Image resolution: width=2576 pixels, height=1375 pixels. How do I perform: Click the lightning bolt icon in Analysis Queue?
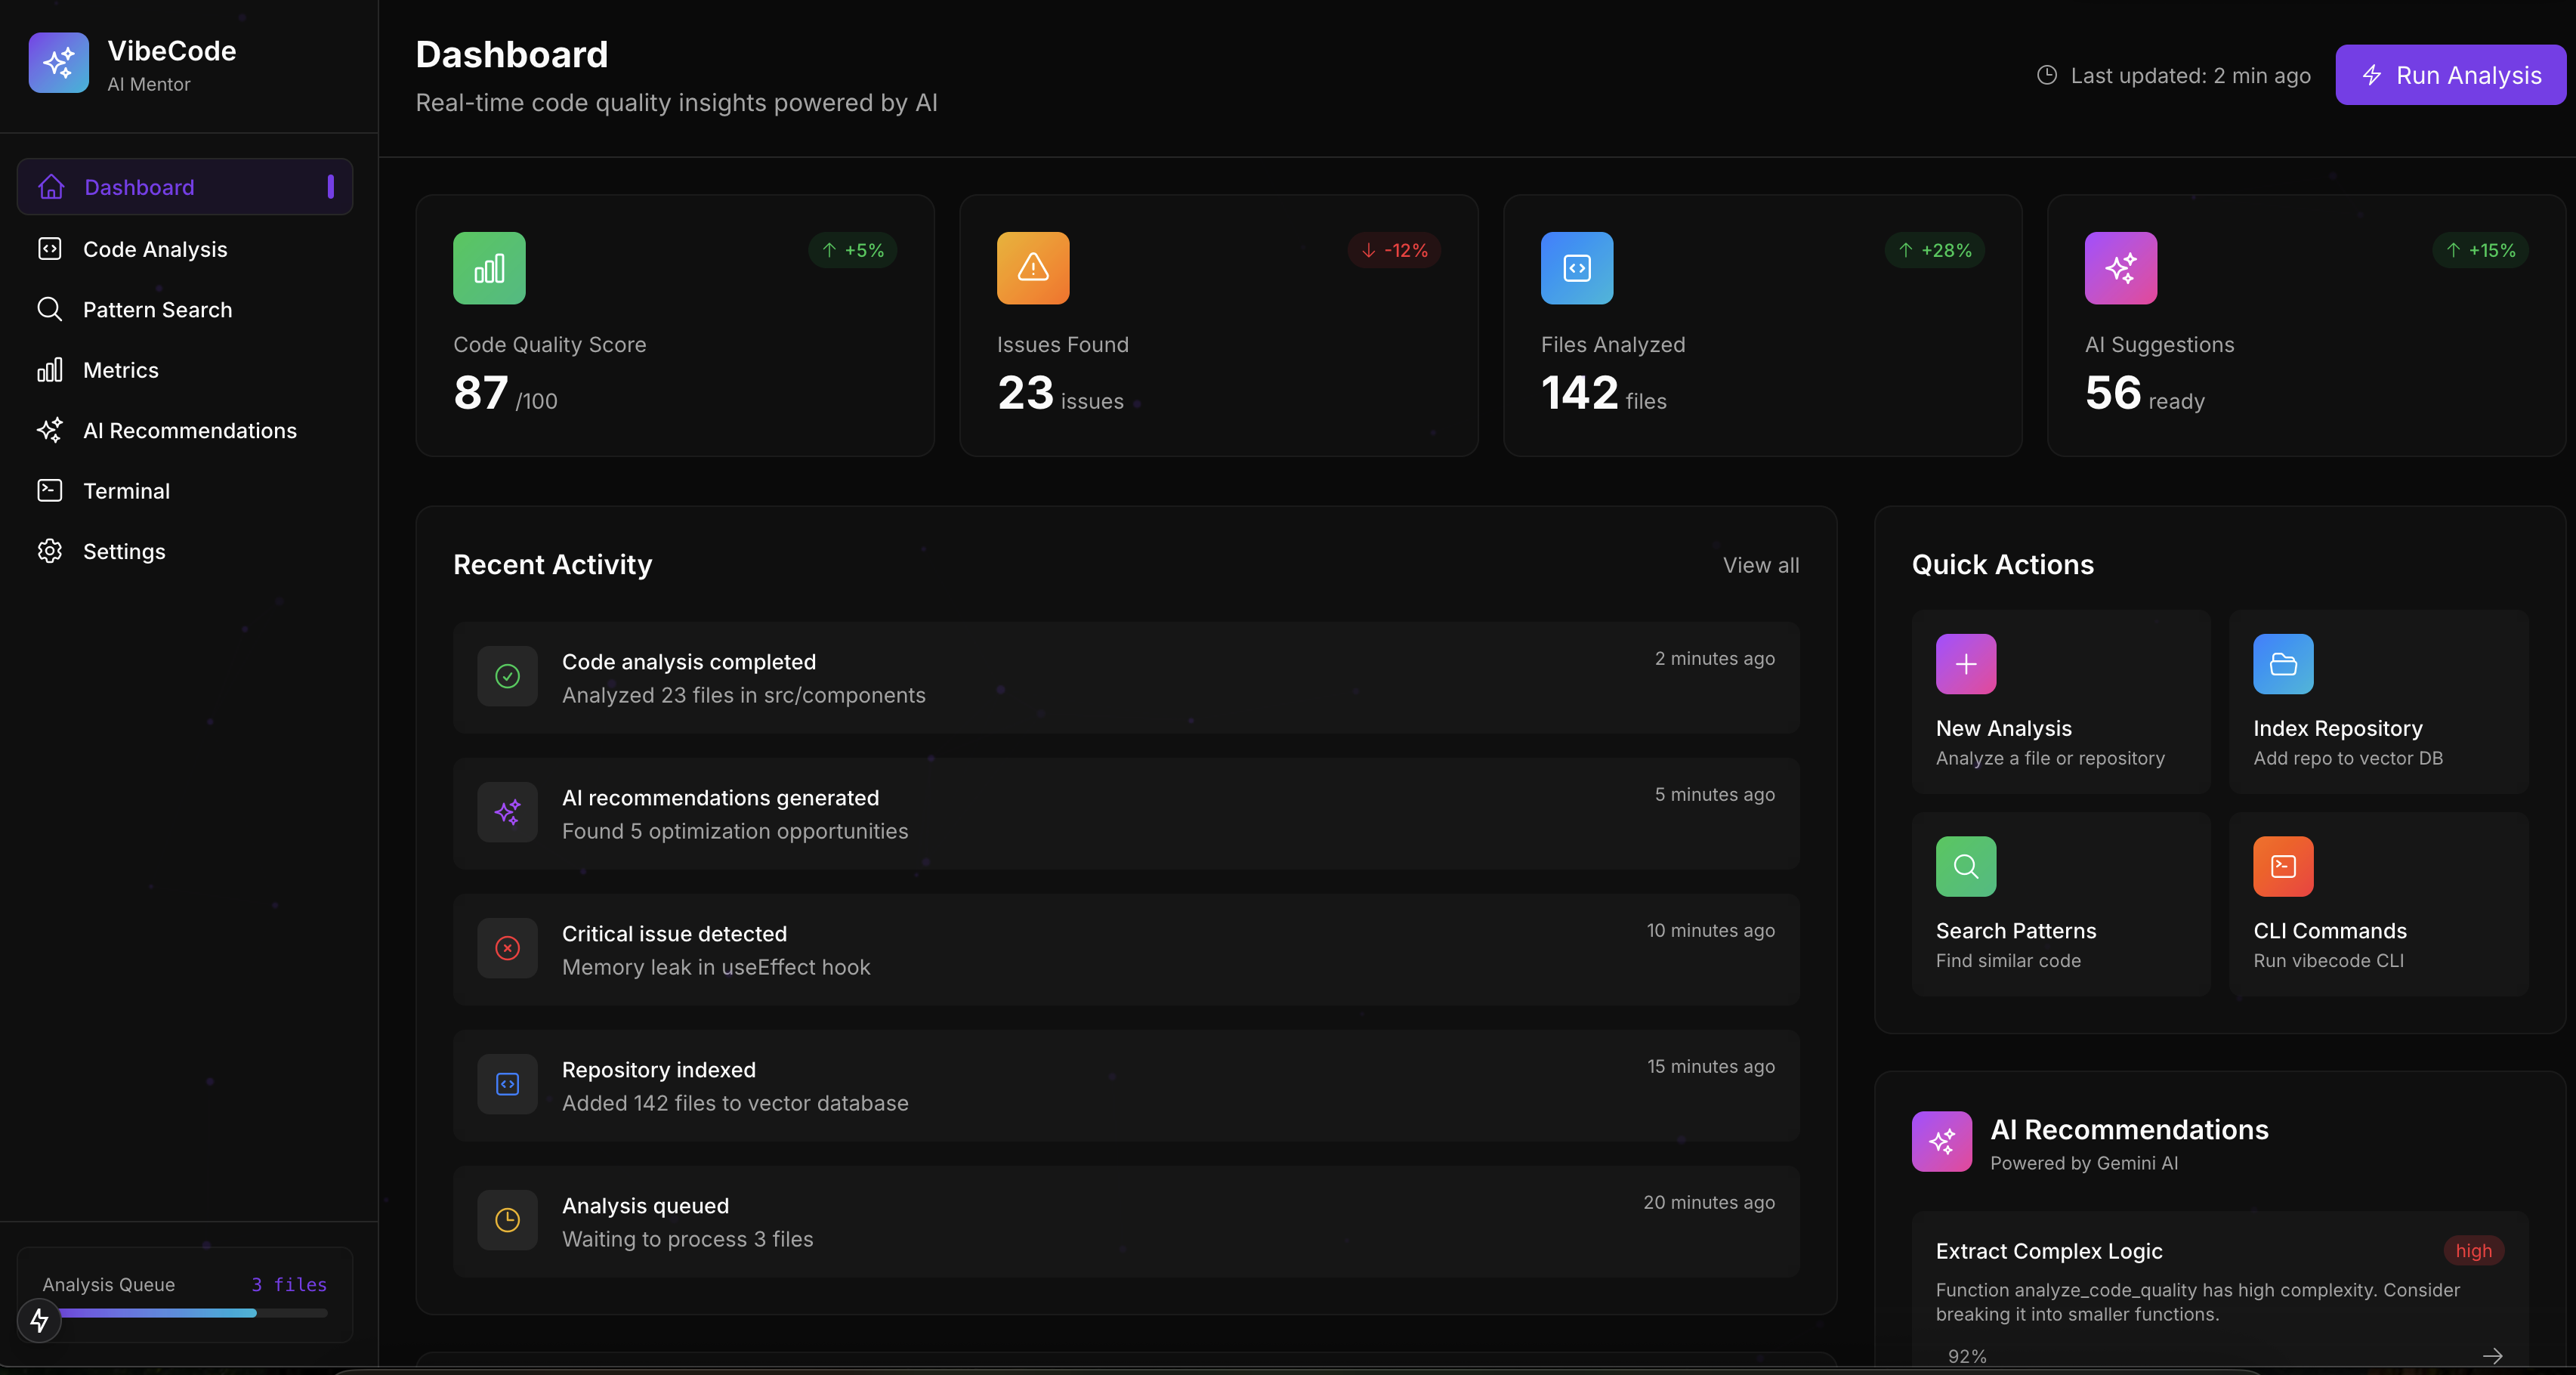click(40, 1320)
